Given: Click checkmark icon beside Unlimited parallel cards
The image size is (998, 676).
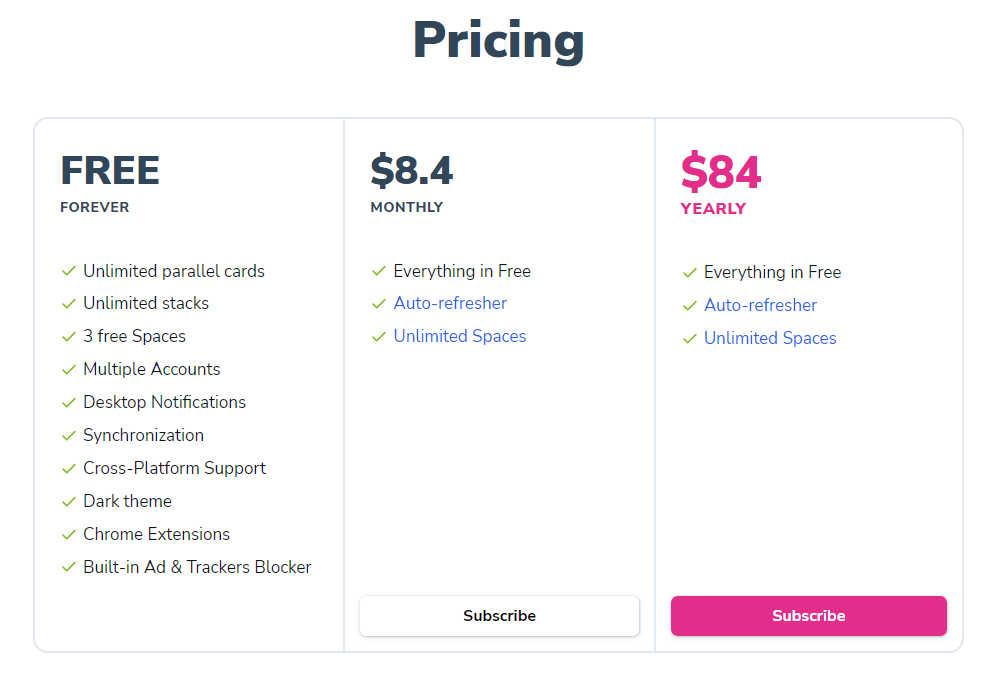Looking at the screenshot, I should (x=69, y=271).
